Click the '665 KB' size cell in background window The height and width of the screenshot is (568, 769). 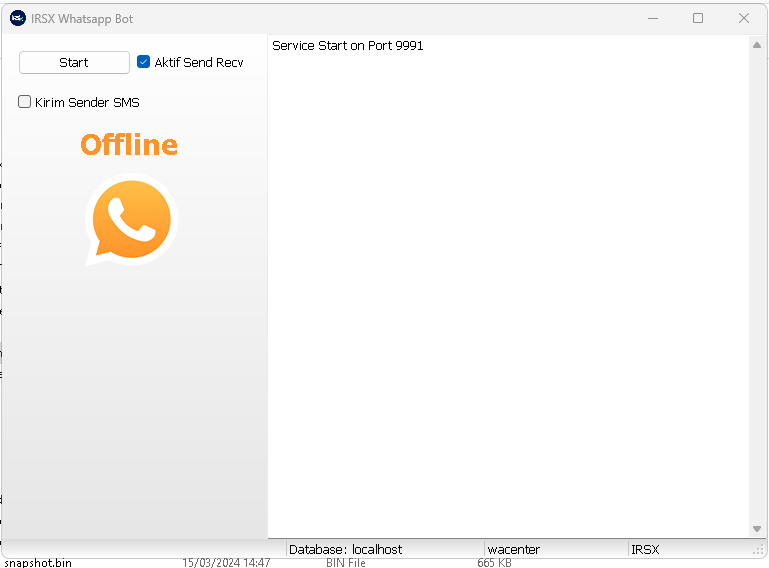coord(494,563)
